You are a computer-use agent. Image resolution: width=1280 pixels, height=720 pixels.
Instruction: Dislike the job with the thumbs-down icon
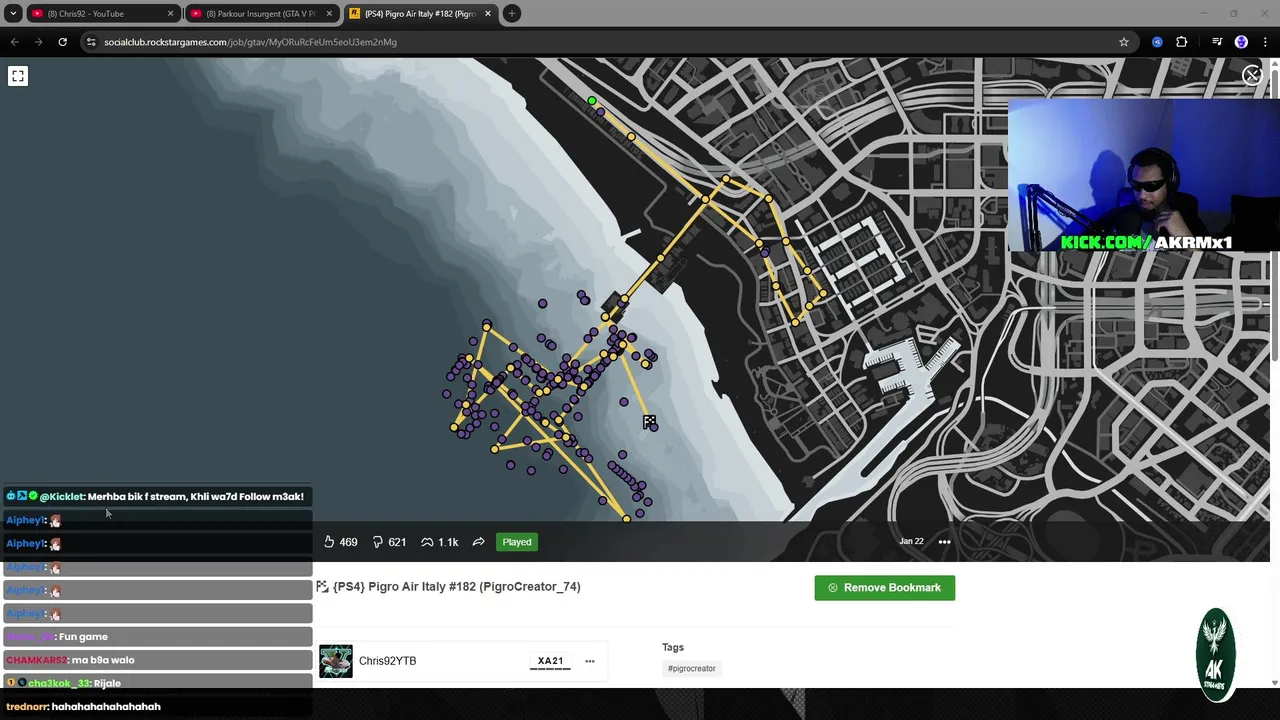[378, 542]
